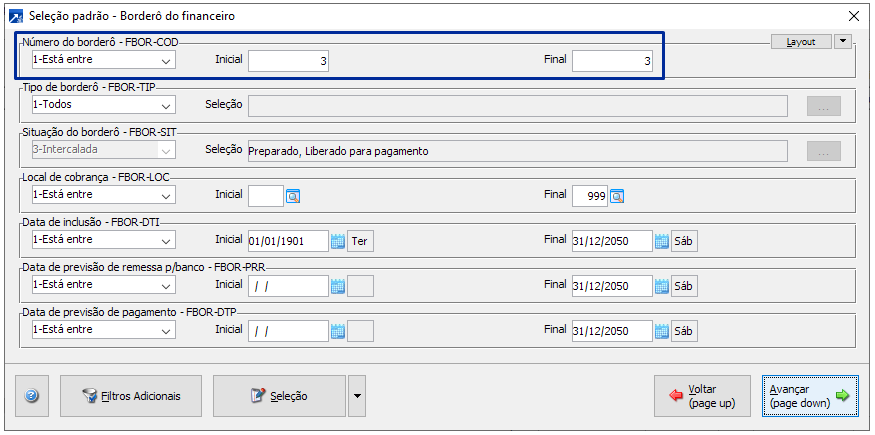Click the application icon in title bar
The height and width of the screenshot is (435, 875).
[x=17, y=16]
